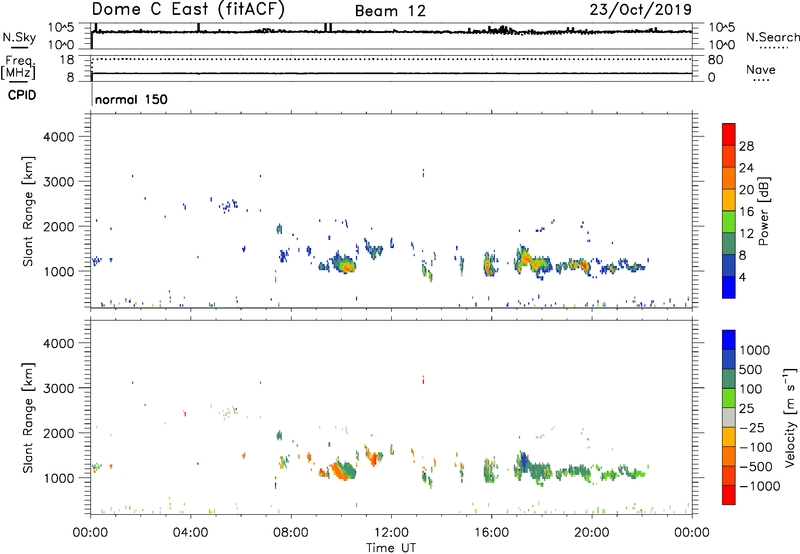
Task: Click the 'Power [dB]' color bar label
Action: (763, 211)
